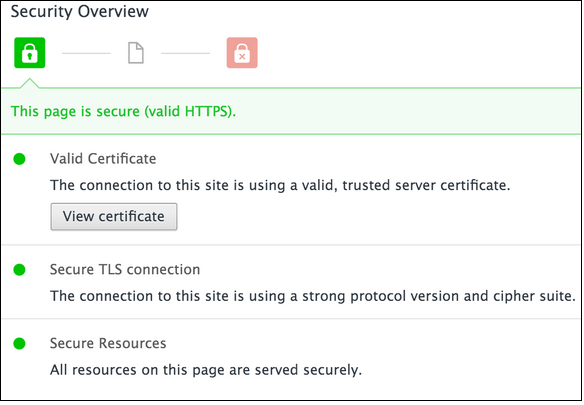Click the red insecure padlock icon
The image size is (584, 405).
click(242, 53)
